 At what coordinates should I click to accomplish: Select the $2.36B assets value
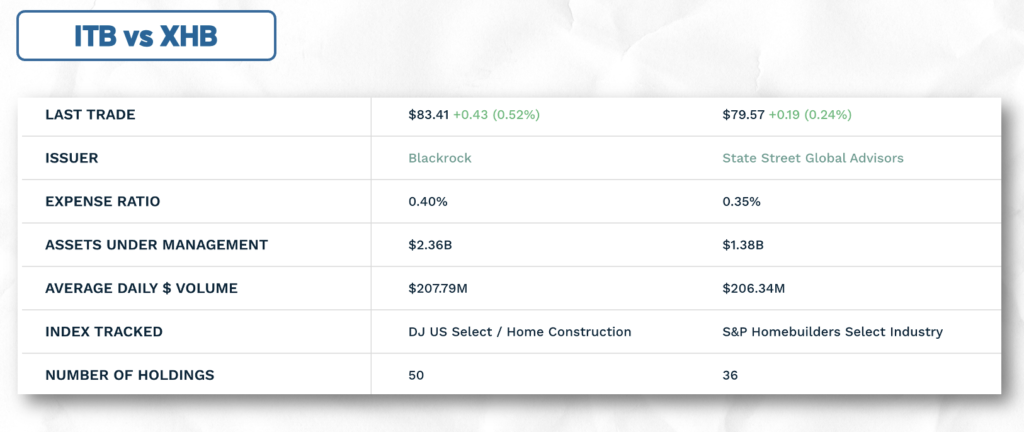[428, 245]
